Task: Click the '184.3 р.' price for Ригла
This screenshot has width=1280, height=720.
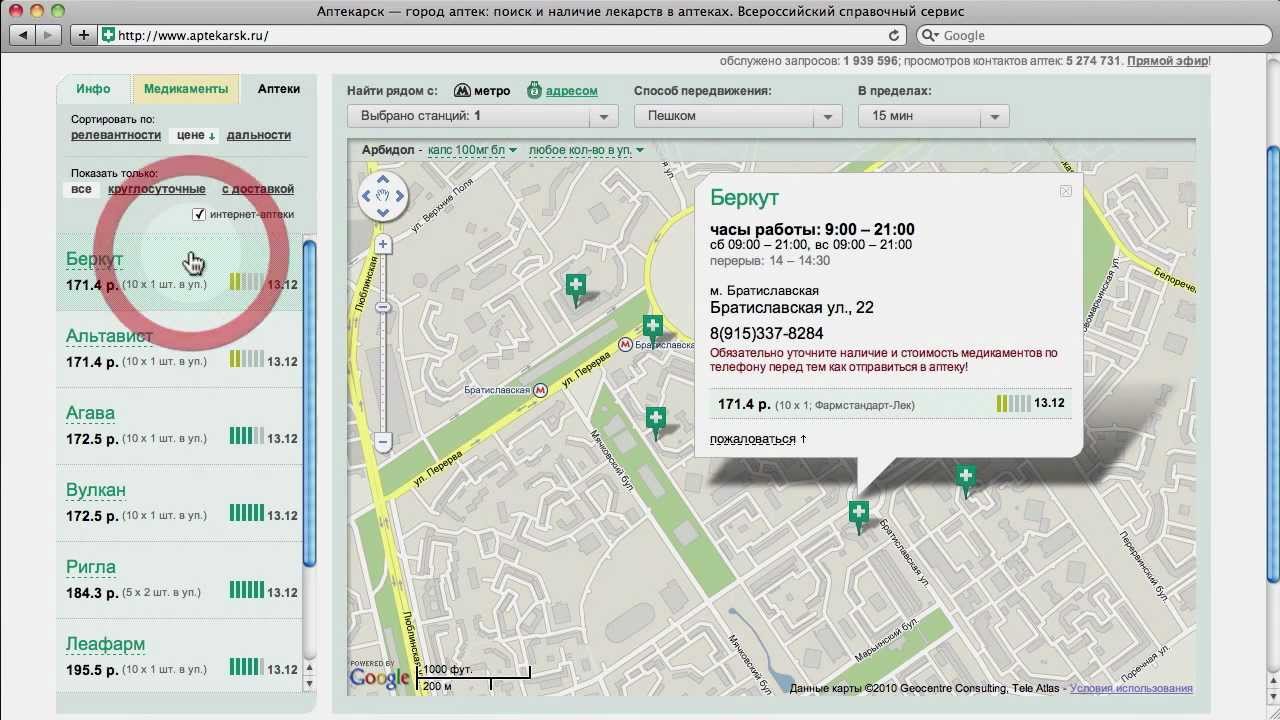Action: click(x=92, y=593)
